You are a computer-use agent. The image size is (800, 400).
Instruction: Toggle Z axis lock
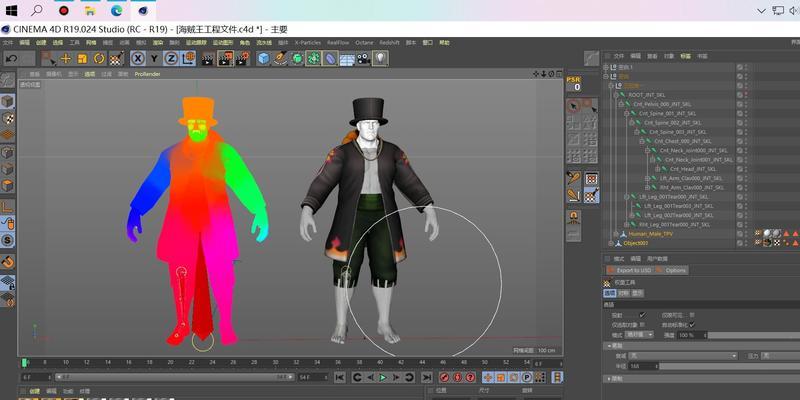[x=171, y=59]
